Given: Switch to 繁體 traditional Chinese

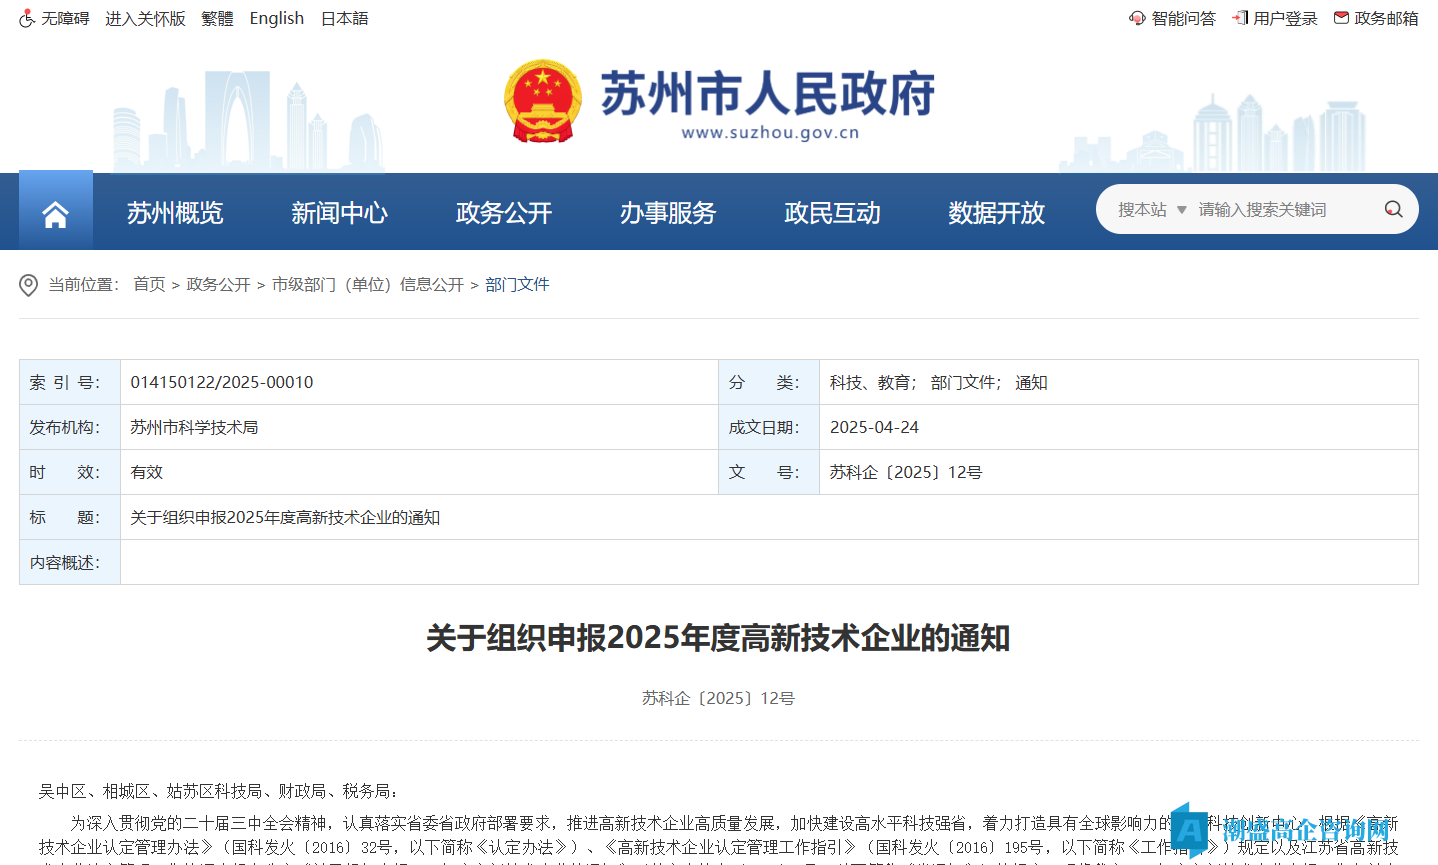Looking at the screenshot, I should (217, 18).
